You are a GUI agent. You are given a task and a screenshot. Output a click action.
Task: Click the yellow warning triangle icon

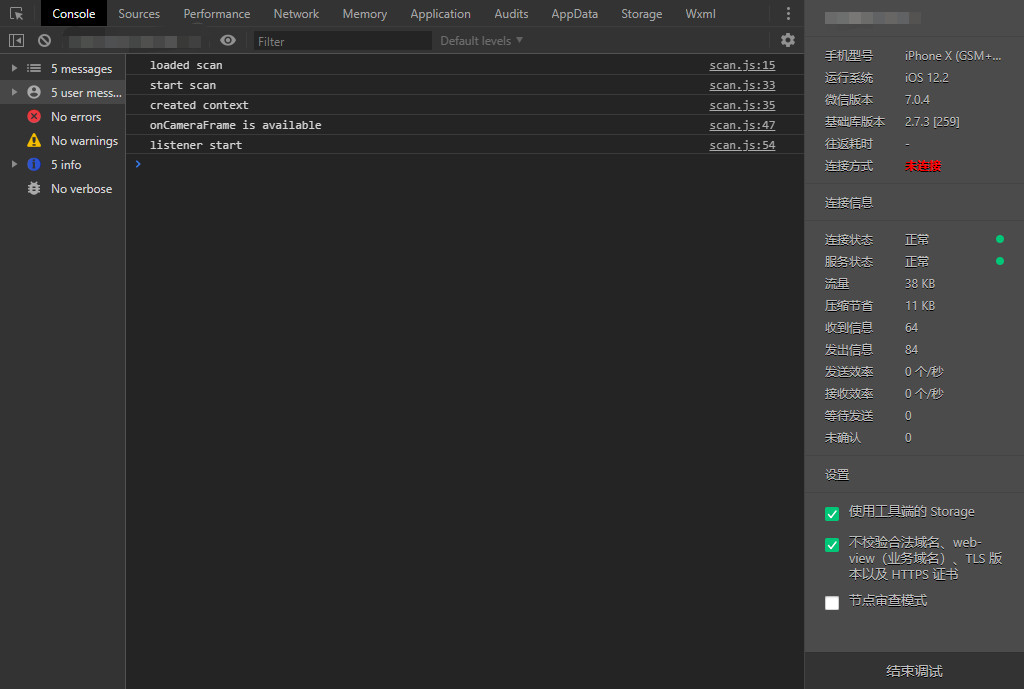(34, 140)
